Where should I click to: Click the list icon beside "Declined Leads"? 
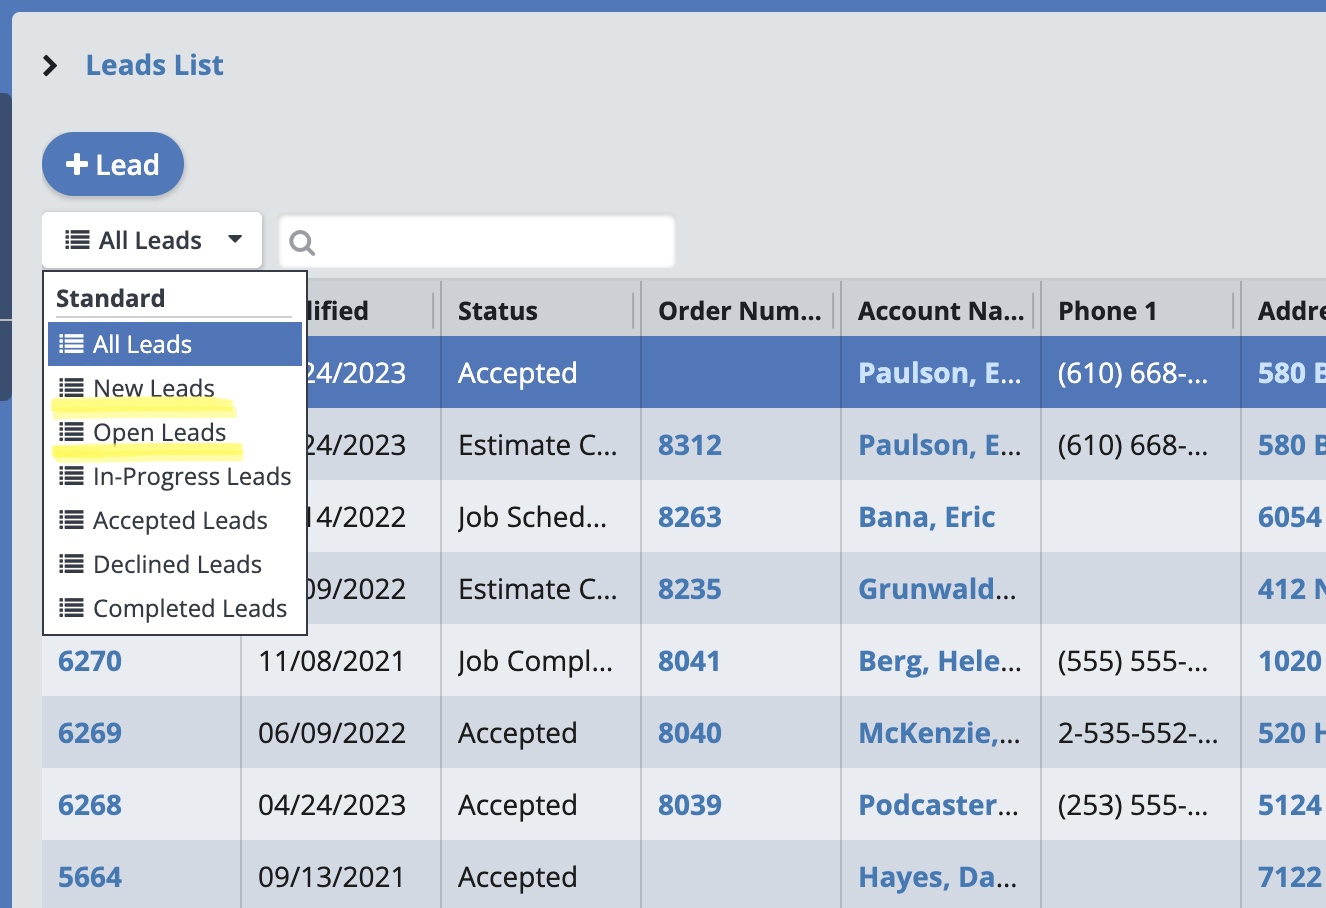[x=70, y=564]
